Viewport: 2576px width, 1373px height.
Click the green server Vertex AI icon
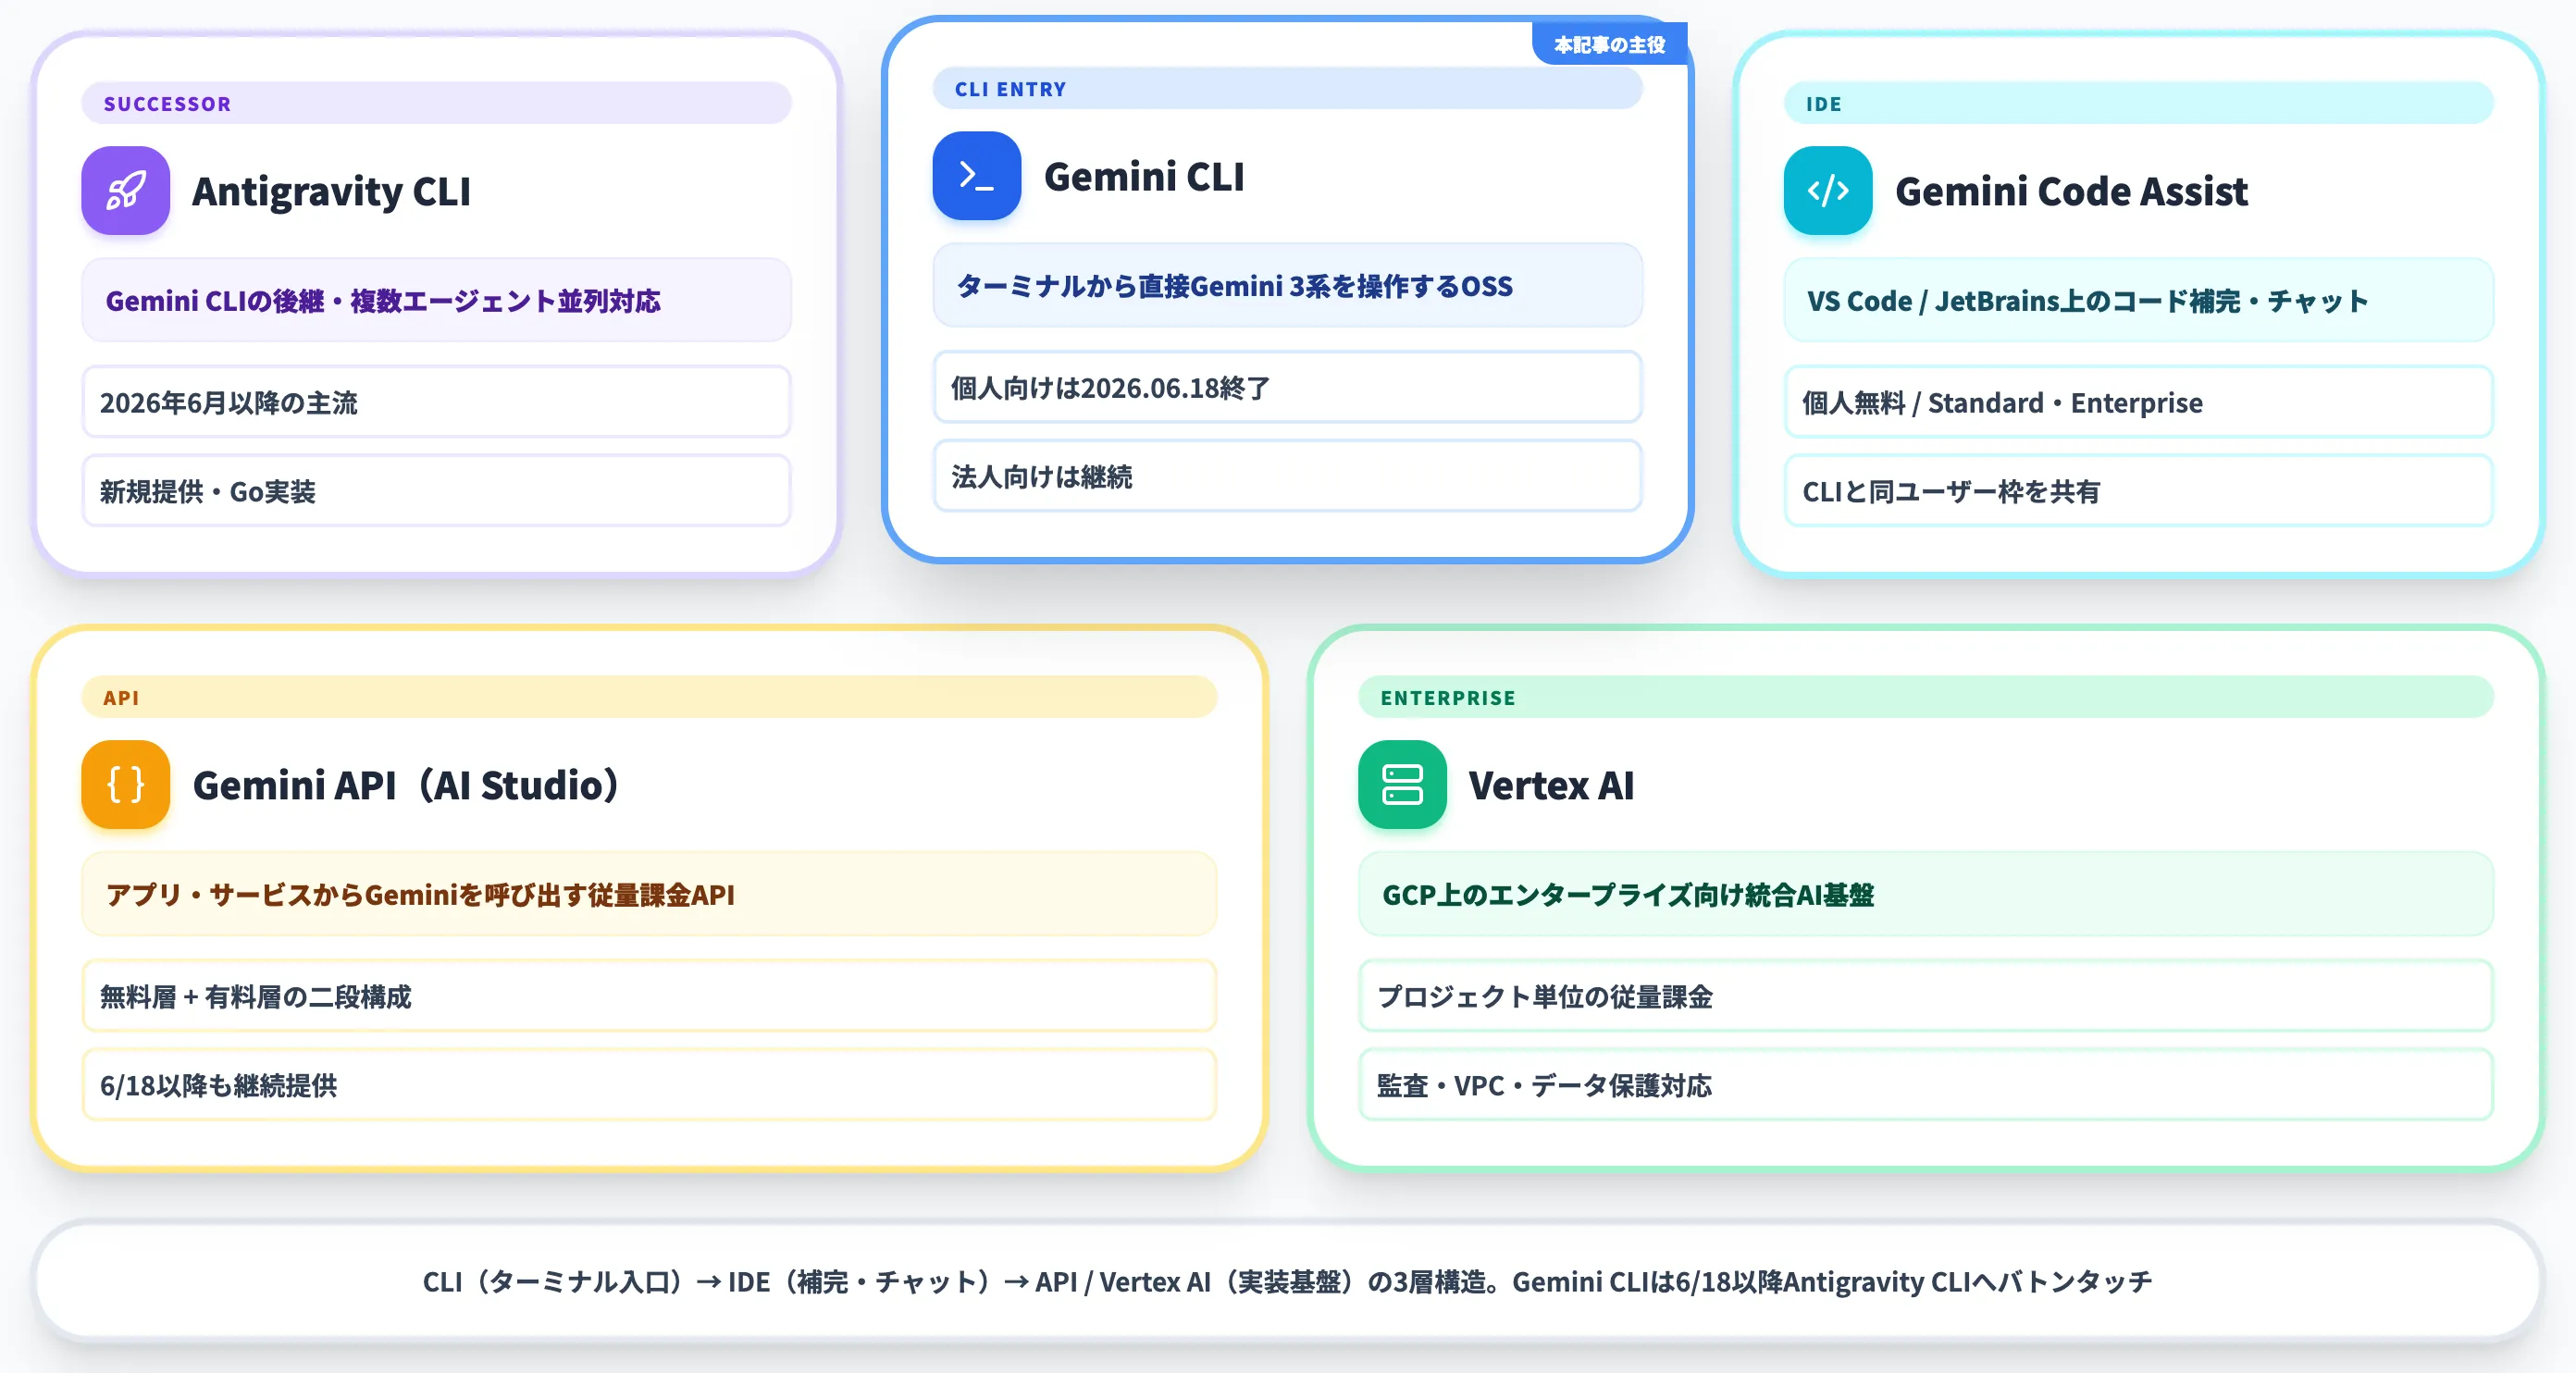pos(1401,785)
